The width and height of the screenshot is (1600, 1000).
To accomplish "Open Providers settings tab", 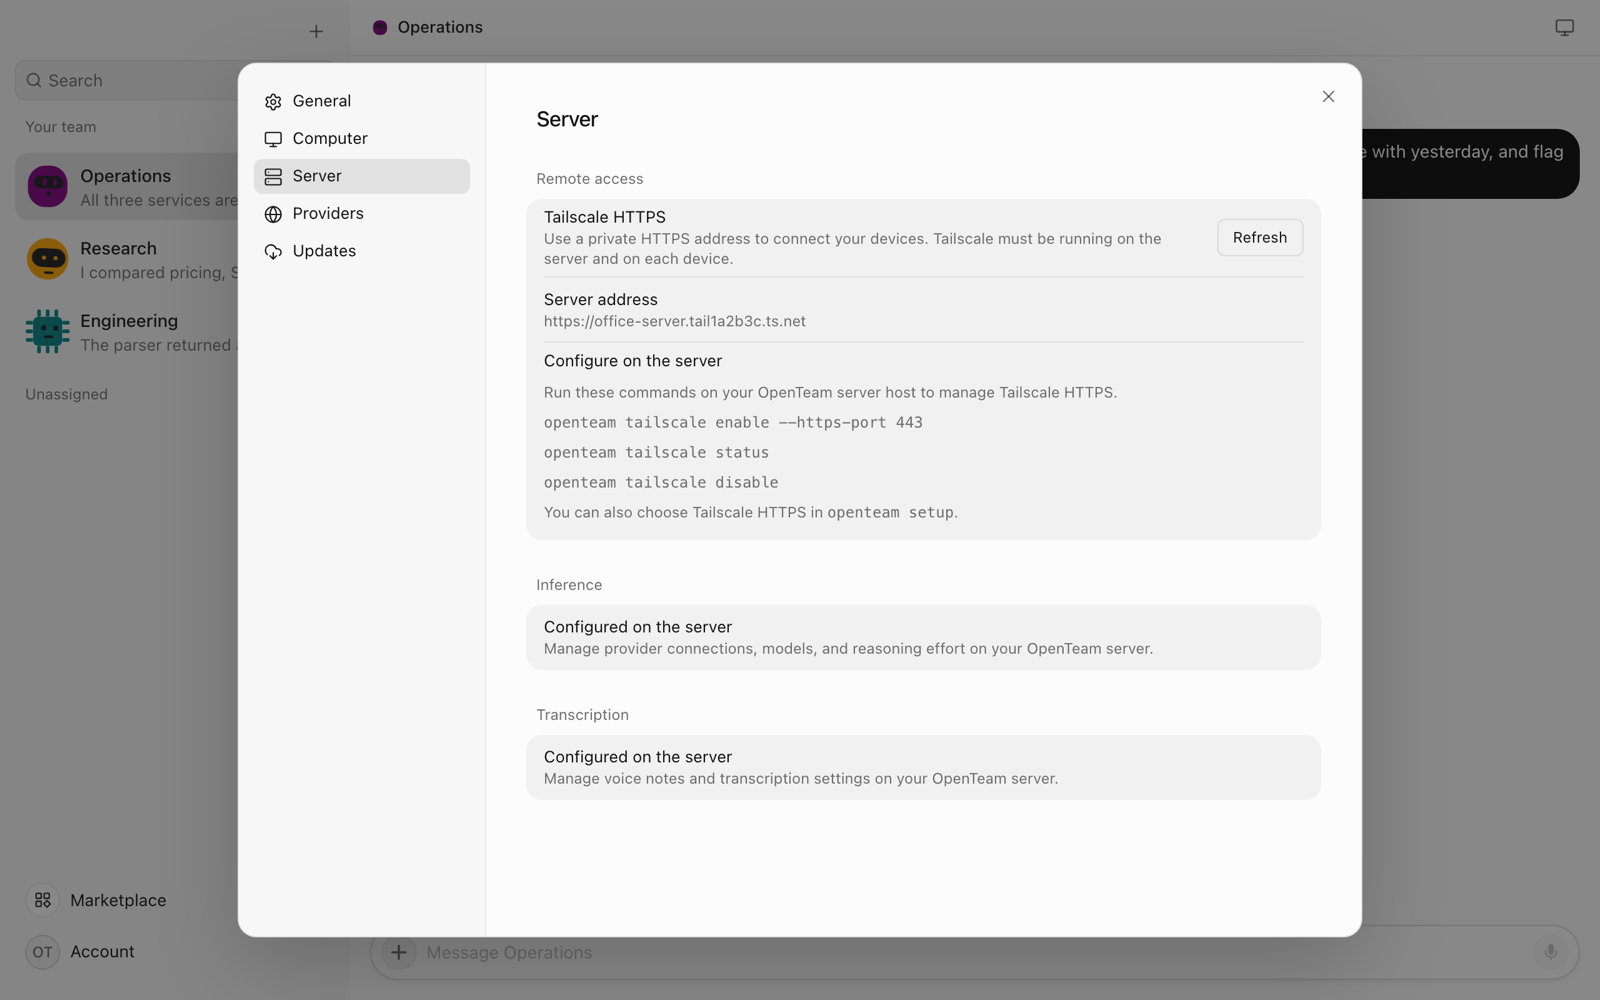I will point(361,214).
